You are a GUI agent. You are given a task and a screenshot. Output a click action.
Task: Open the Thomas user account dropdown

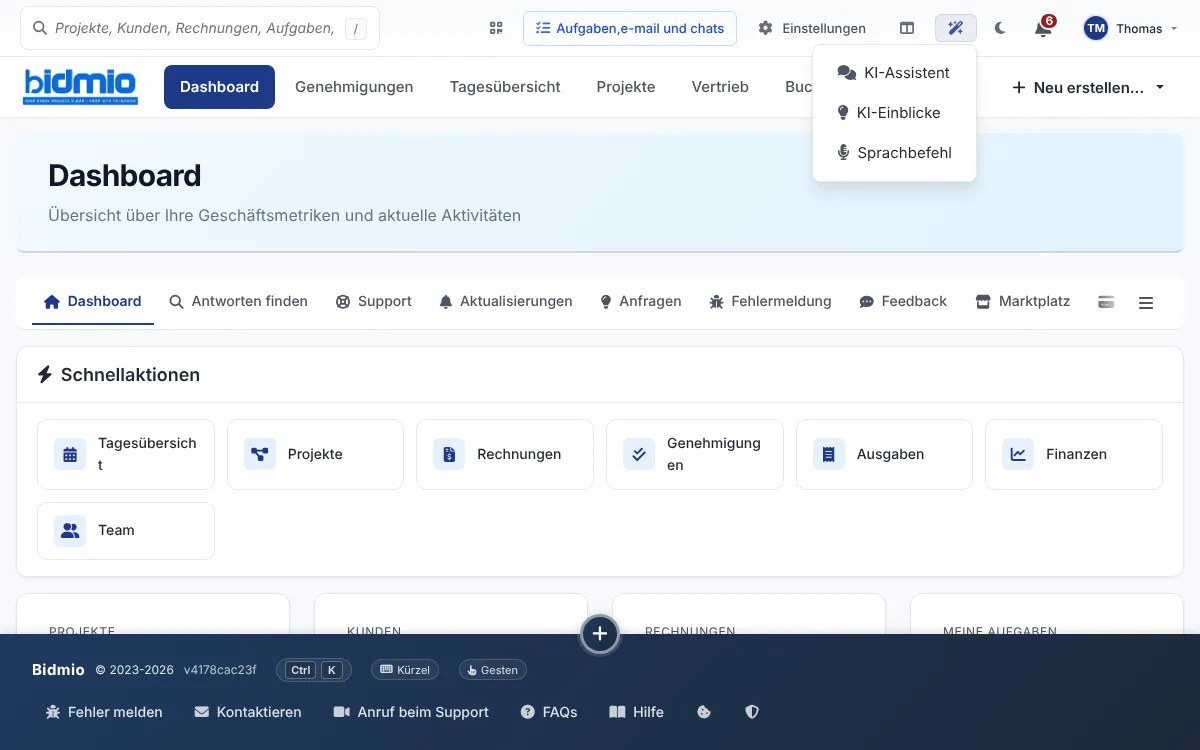click(1130, 28)
